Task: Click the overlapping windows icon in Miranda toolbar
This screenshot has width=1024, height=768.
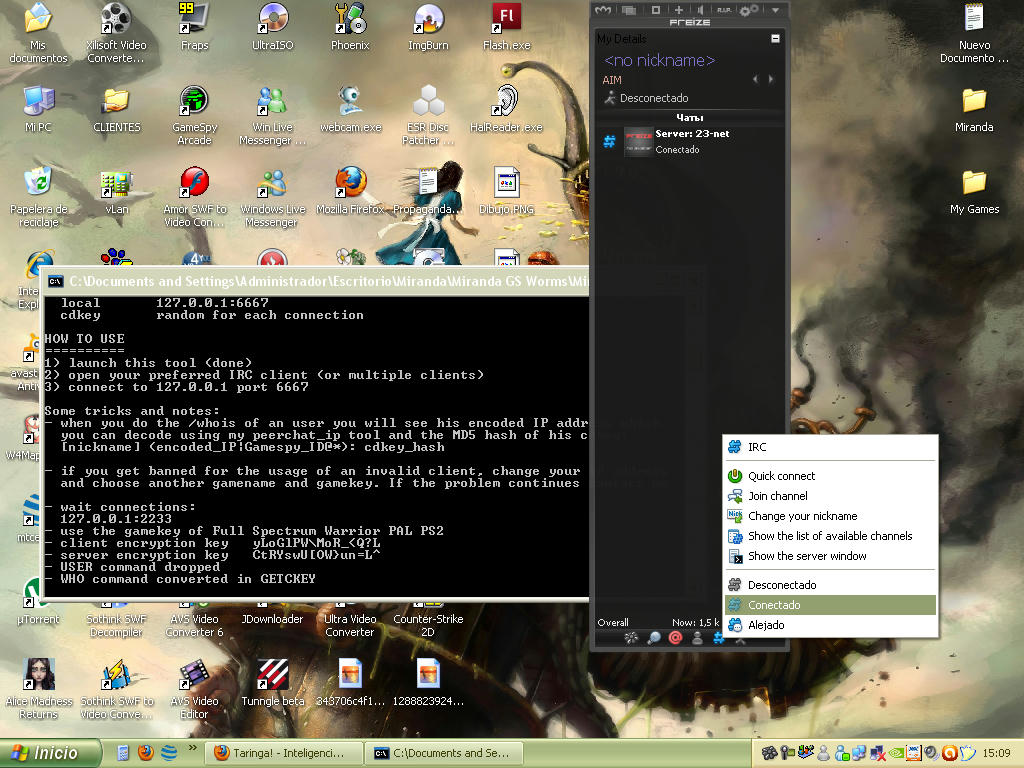Action: 629,10
